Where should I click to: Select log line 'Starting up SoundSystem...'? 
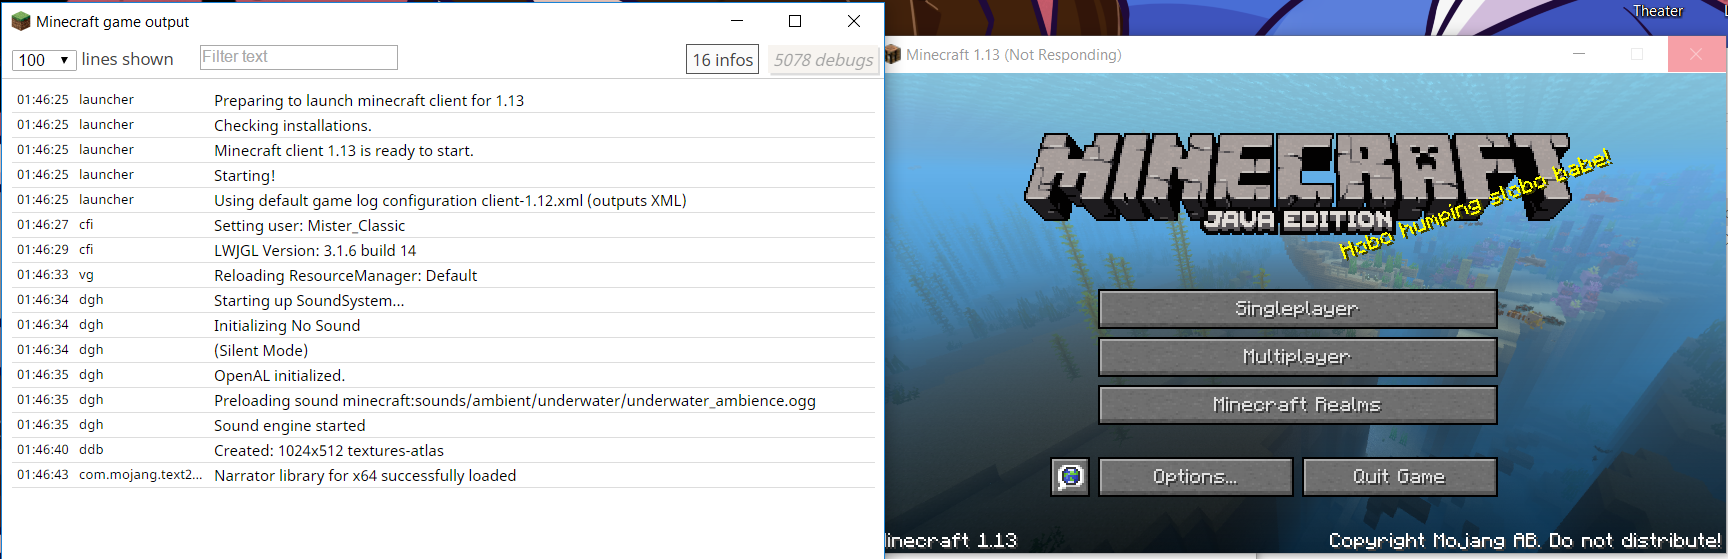pyautogui.click(x=443, y=300)
